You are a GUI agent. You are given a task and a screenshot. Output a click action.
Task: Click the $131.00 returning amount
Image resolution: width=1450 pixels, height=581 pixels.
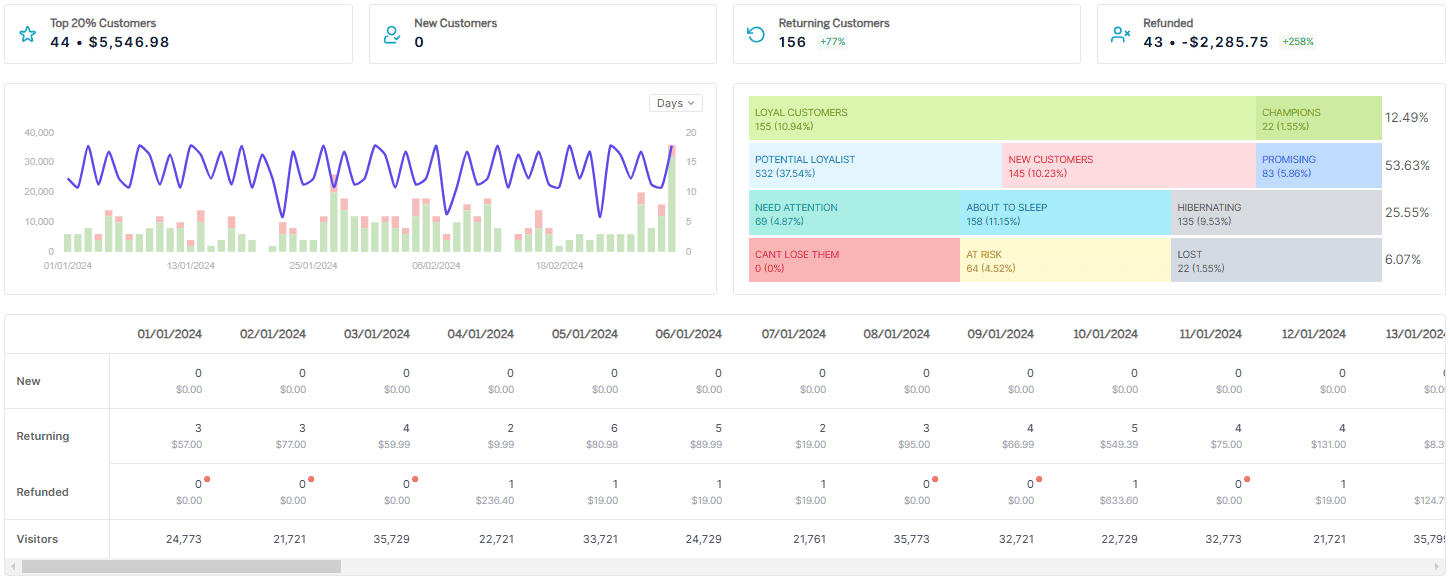tap(1326, 445)
